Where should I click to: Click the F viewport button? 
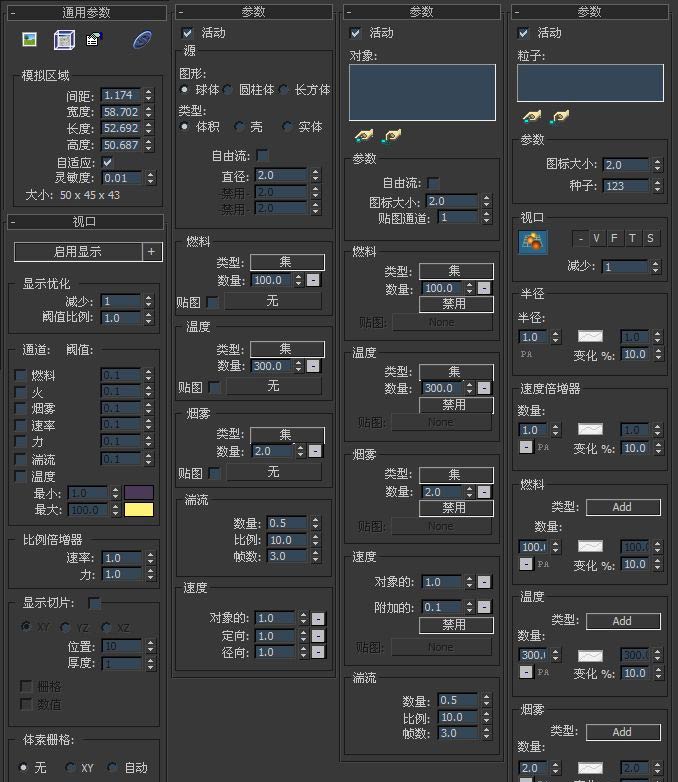point(614,238)
